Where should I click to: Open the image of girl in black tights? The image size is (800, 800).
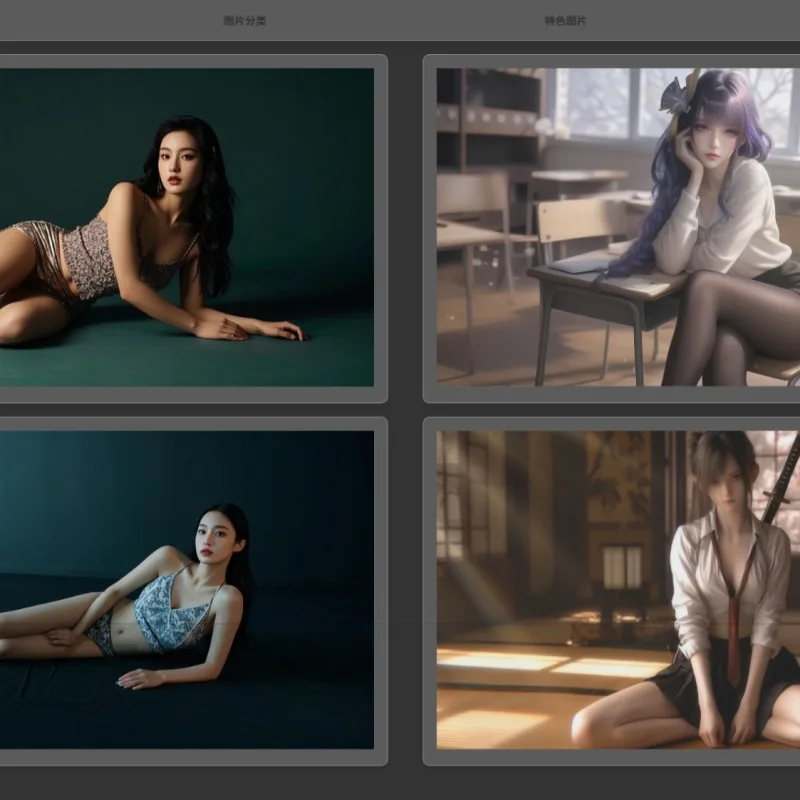(x=618, y=227)
